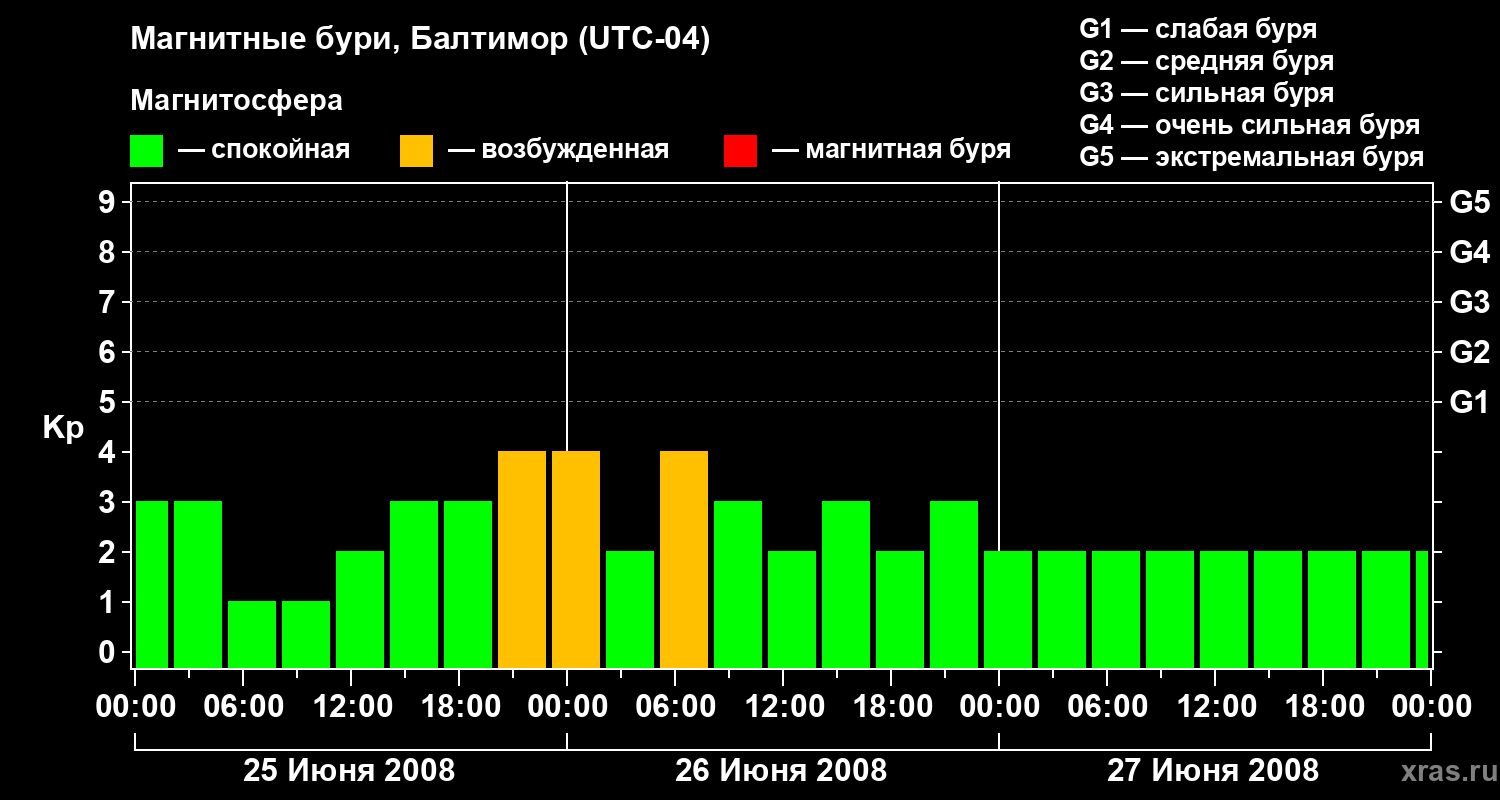Screen dimensions: 1500x800
Task: Click the vertical midnight line between 26 and 27 Июня
Action: pyautogui.click(x=999, y=365)
